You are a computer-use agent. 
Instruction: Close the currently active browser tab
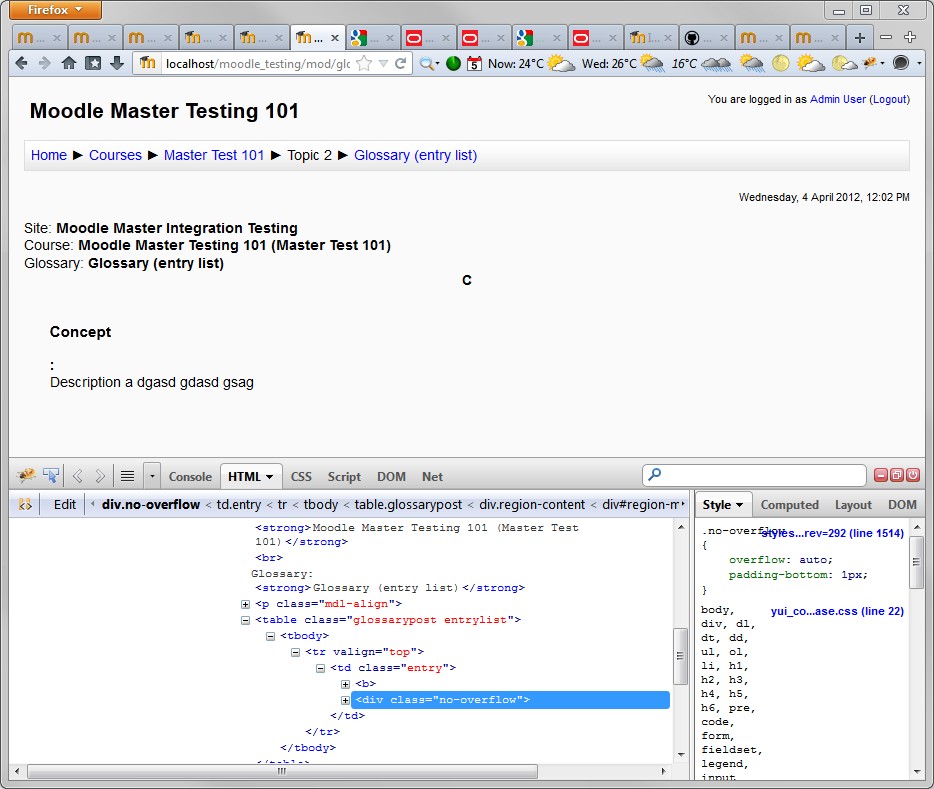(x=335, y=38)
